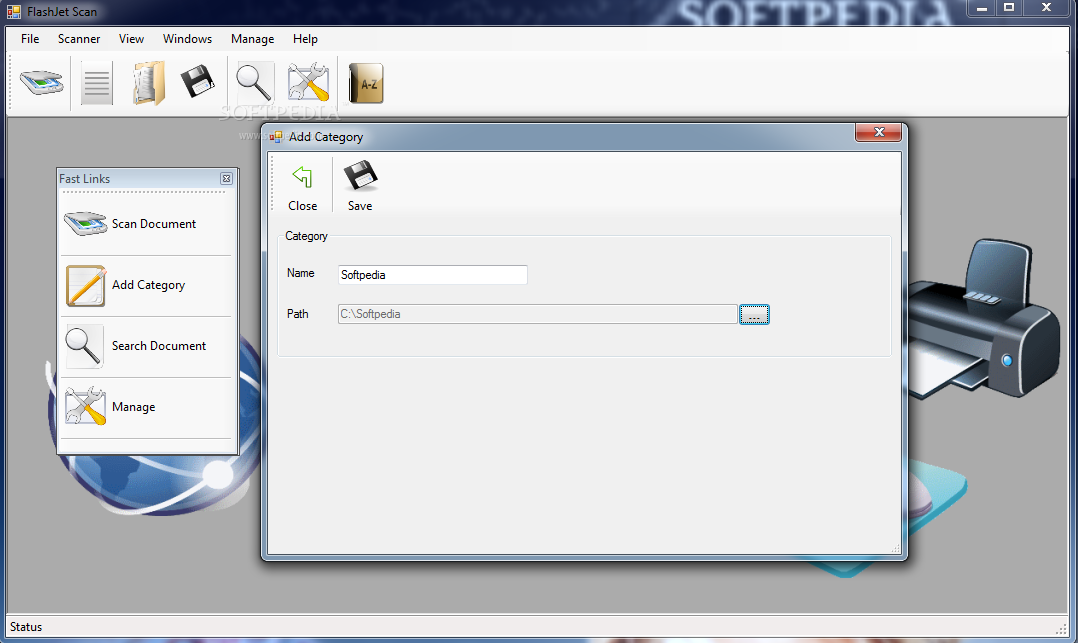Close the Add Category dialog with red X
Viewport: 1078px width, 643px height.
click(879, 132)
